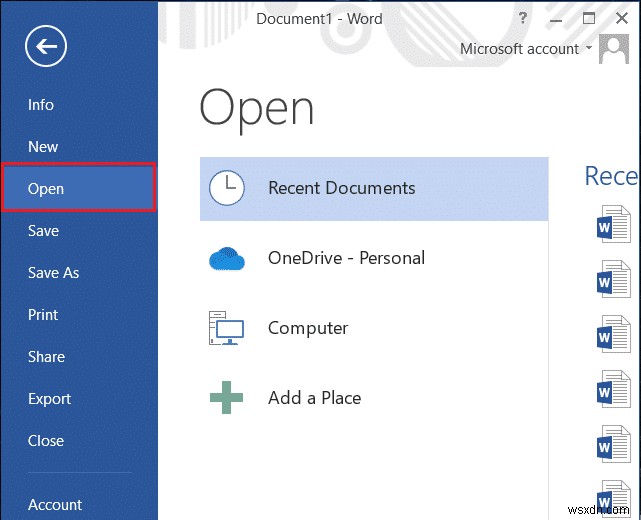Open the Print page
Image resolution: width=641 pixels, height=520 pixels.
coord(43,315)
